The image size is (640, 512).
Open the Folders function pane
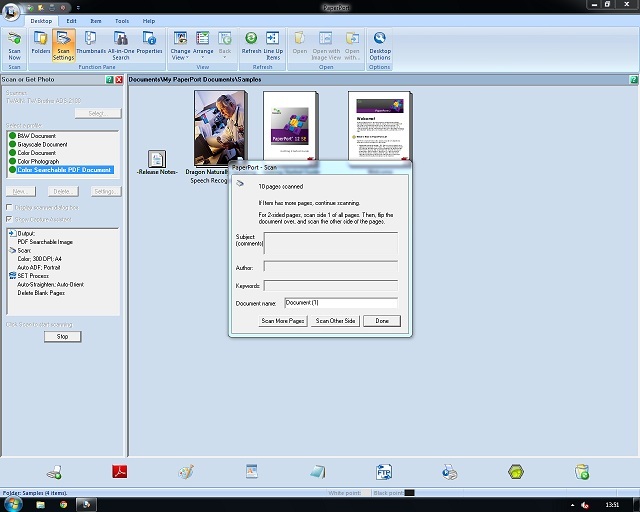pos(40,43)
